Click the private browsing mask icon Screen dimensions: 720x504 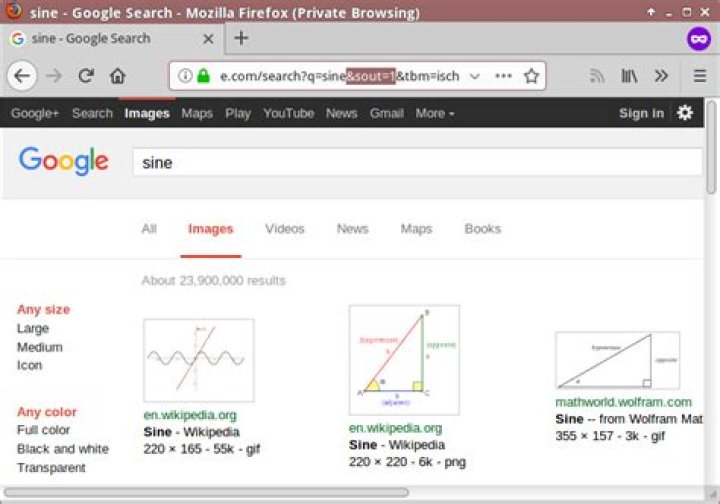[698, 39]
